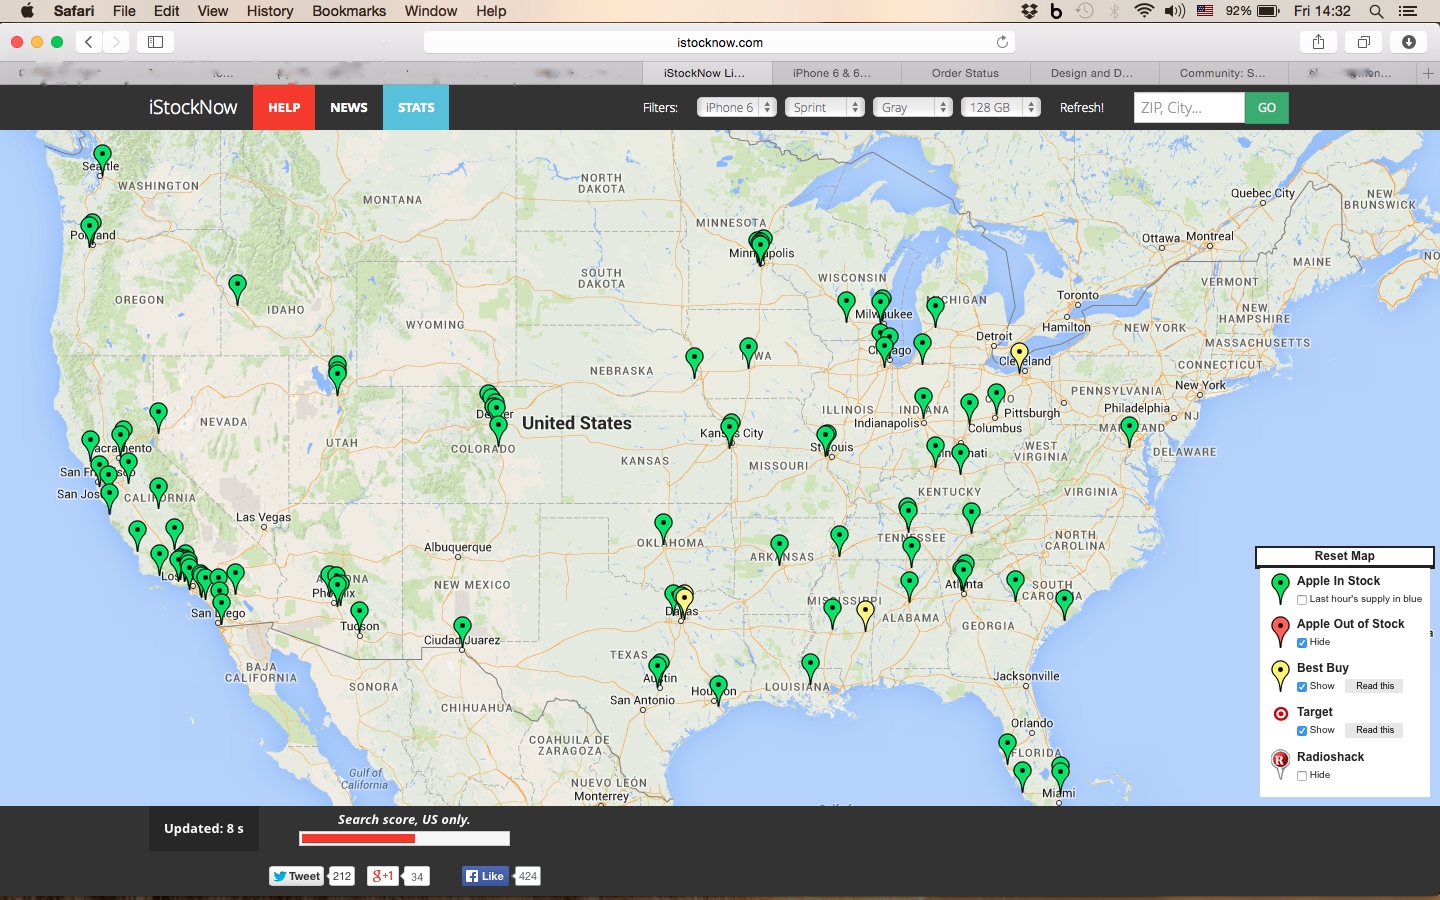
Task: Open Apple menu
Action: tap(27, 11)
